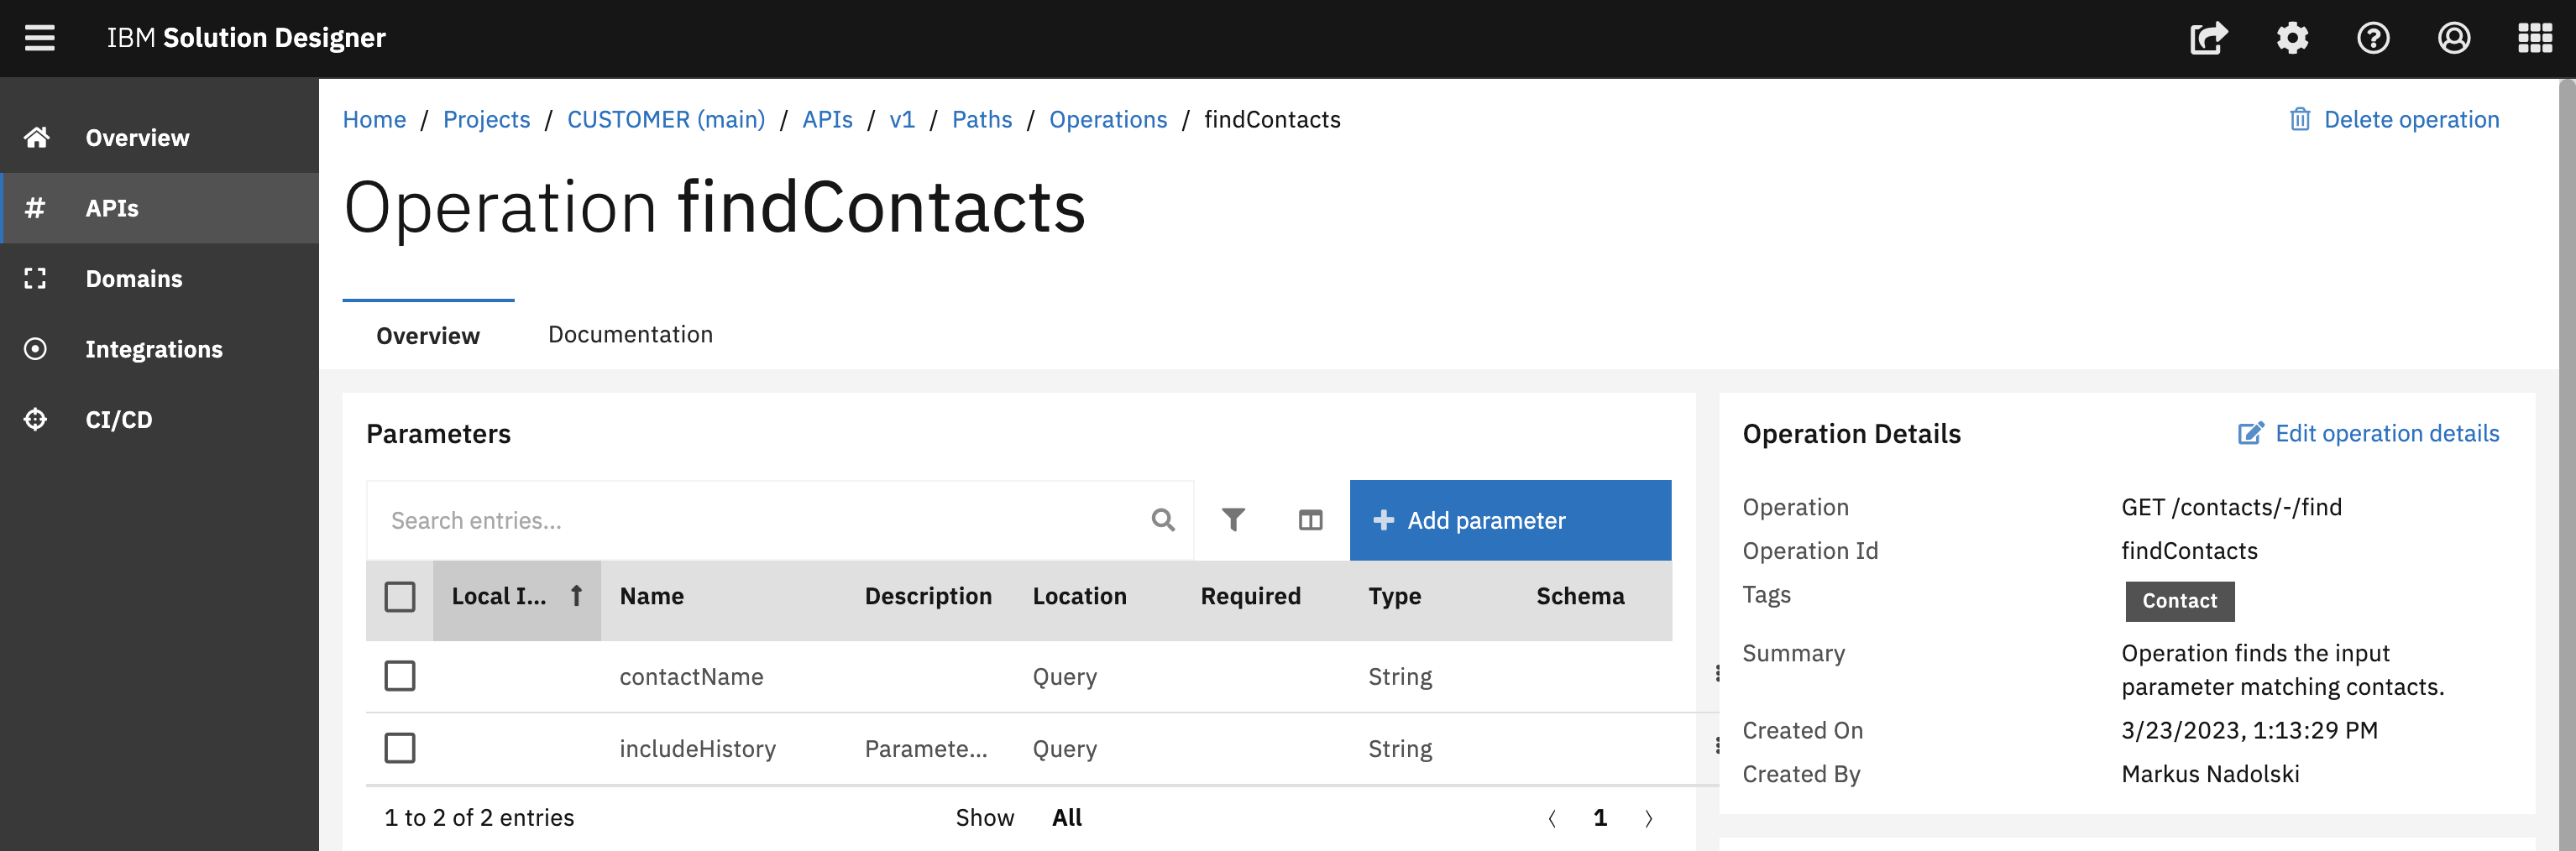The image size is (2576, 851).
Task: Open the help question mark icon
Action: point(2373,38)
